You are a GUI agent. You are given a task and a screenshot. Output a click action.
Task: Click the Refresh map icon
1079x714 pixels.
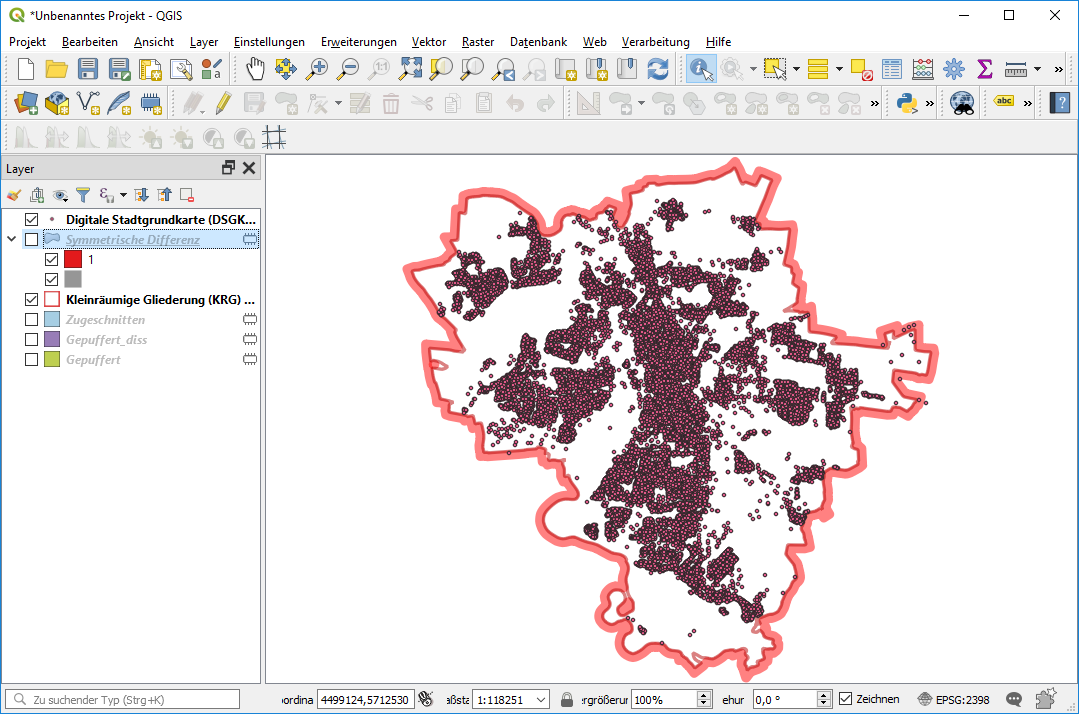[657, 69]
